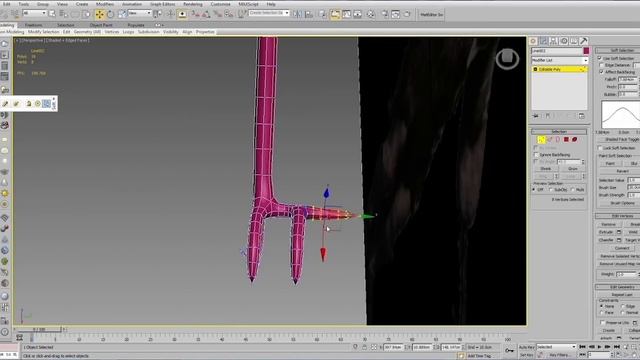Toggle Lock Soft Selection checkbox
The width and height of the screenshot is (640, 360).
(600, 148)
